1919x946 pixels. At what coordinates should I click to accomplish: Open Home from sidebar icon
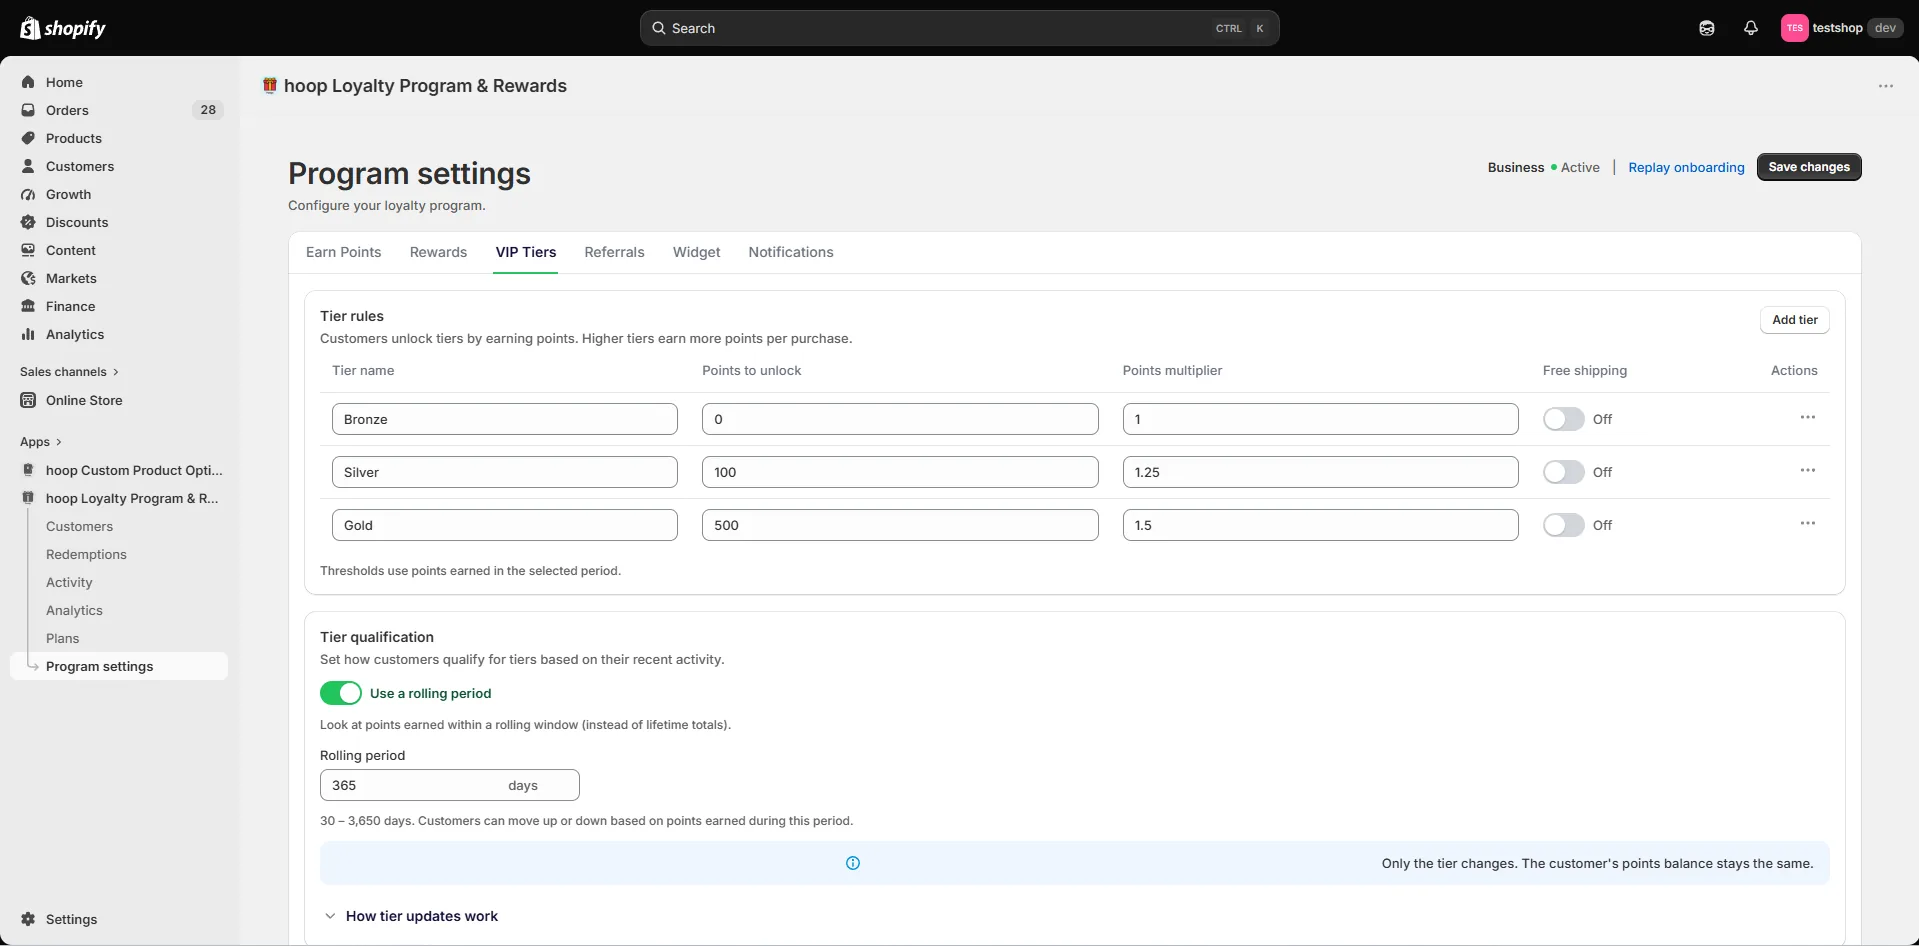tap(28, 82)
